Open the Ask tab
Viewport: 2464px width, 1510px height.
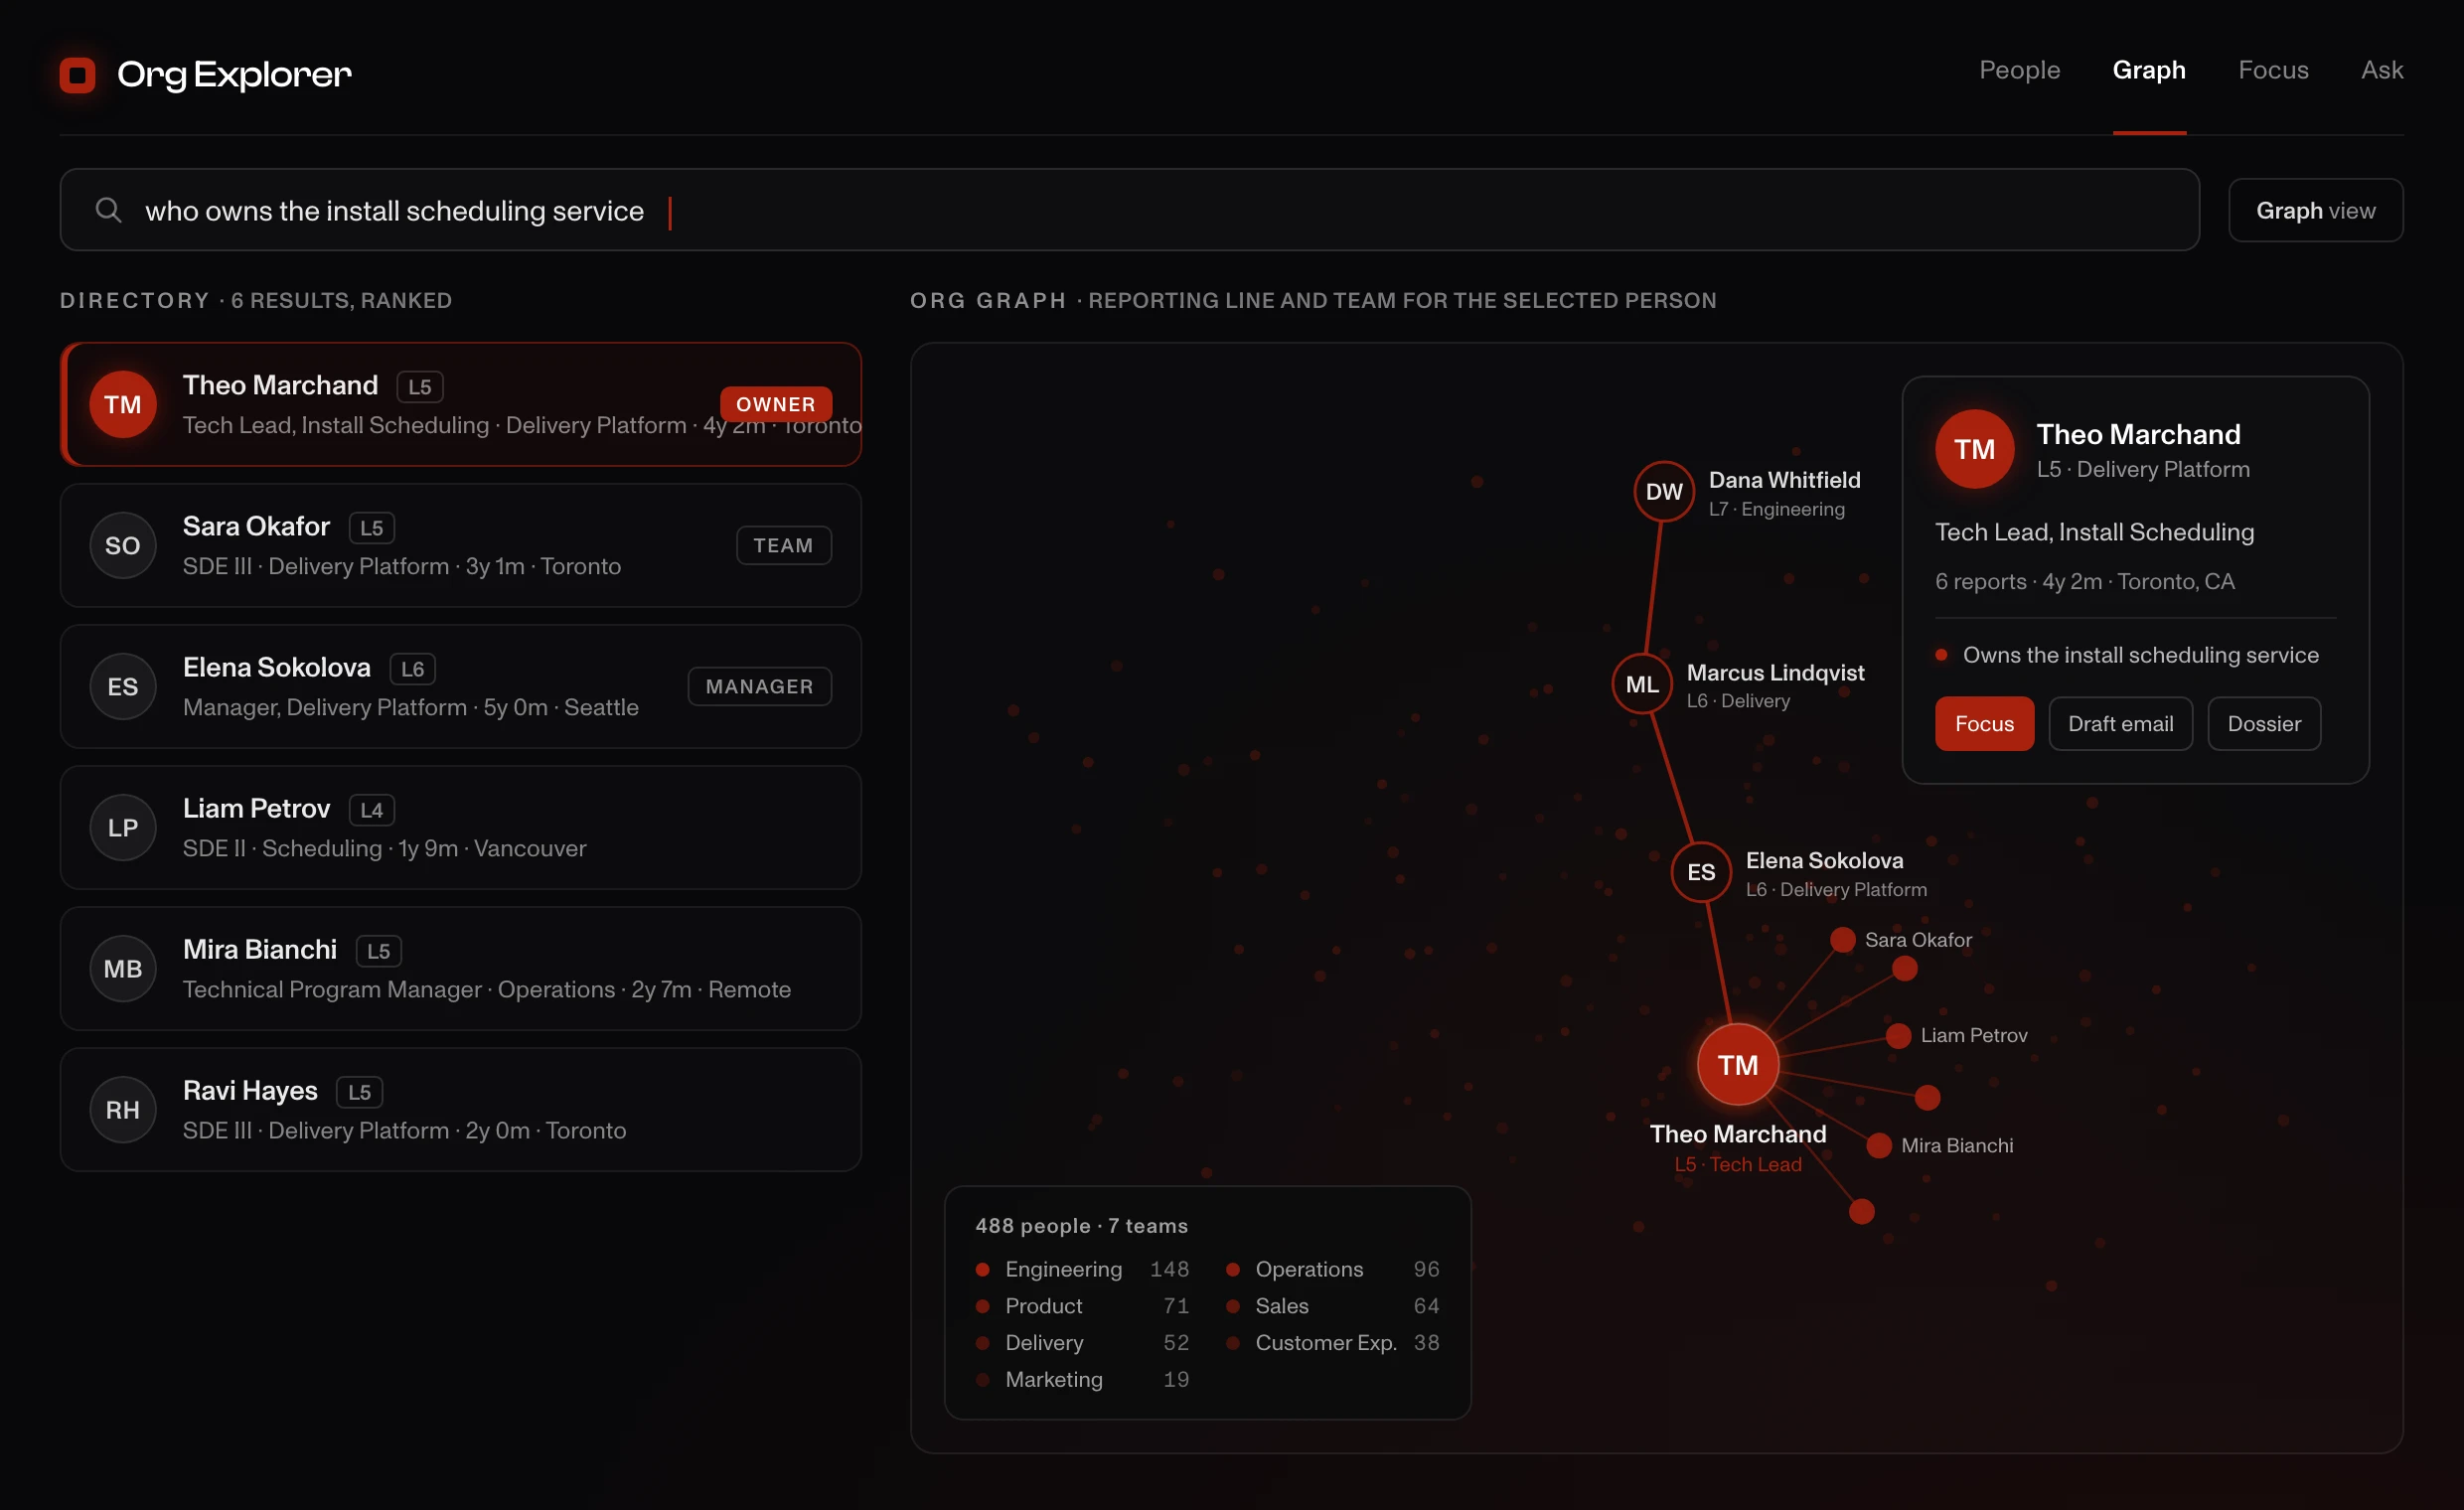coord(2382,70)
